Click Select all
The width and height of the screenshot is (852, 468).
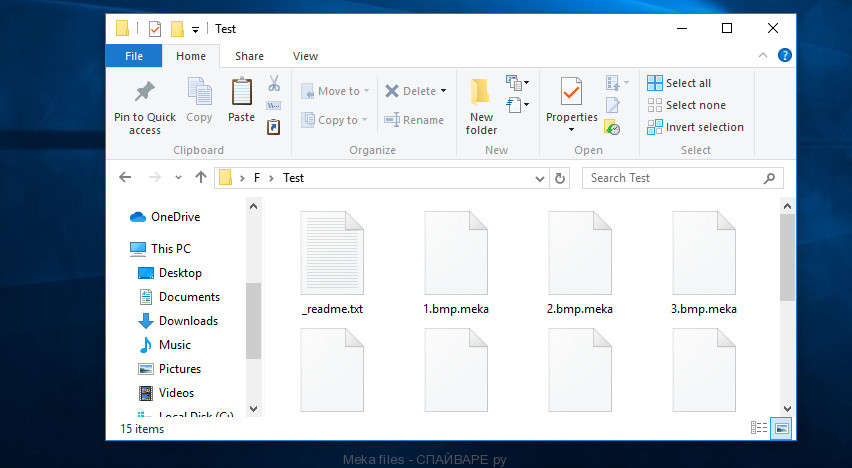(679, 83)
